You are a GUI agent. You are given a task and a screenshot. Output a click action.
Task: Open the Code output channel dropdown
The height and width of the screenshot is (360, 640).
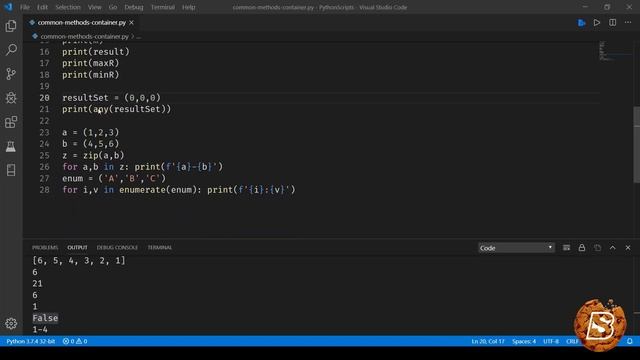[516, 248]
